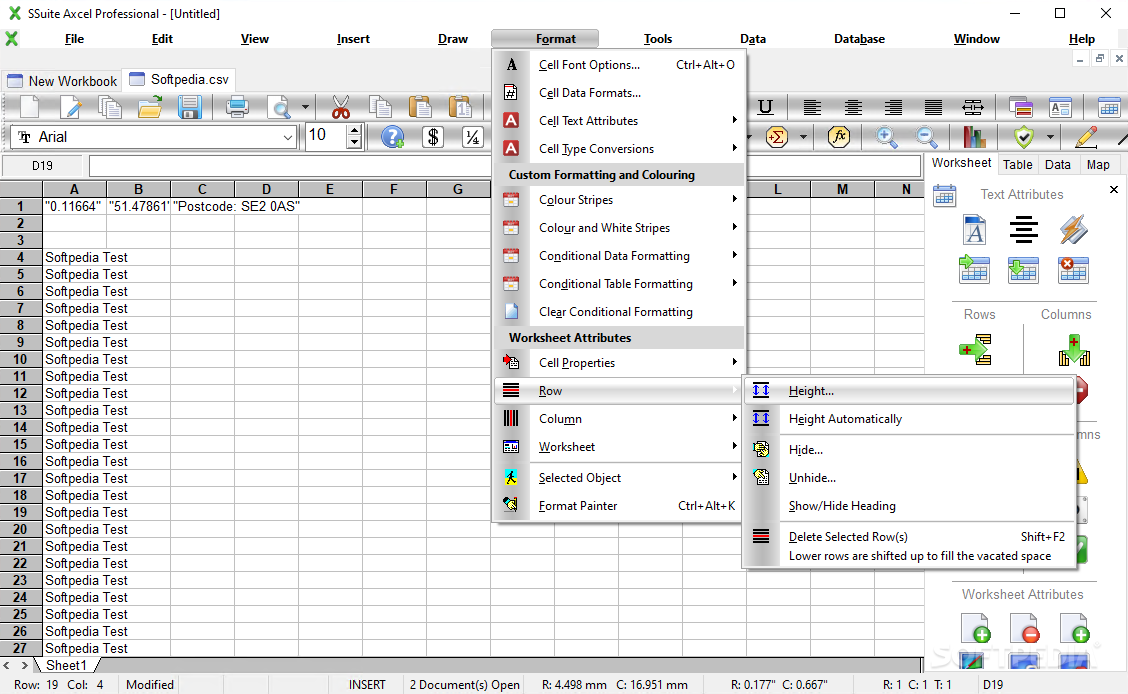This screenshot has width=1128, height=694.
Task: Click font letter A icon in side panel
Action: [x=974, y=230]
